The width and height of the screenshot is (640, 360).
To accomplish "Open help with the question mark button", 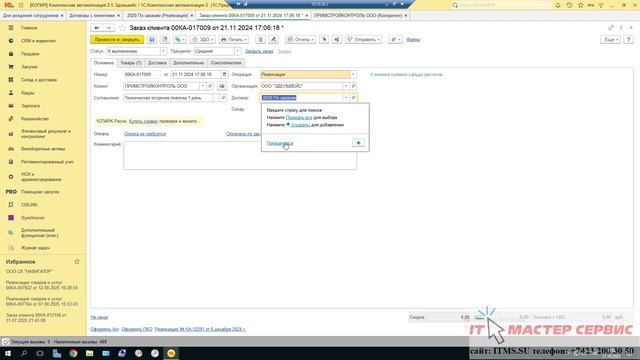I will pos(629,40).
